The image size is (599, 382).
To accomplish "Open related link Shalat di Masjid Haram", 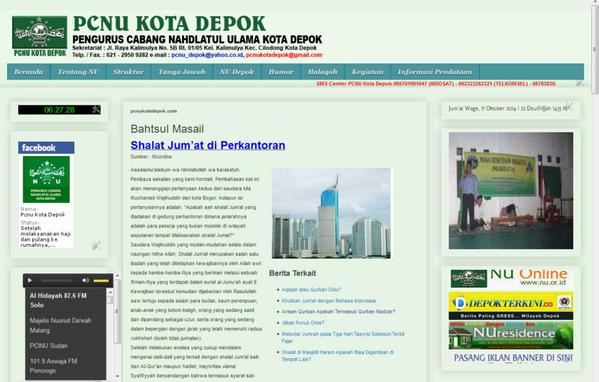I will (x=338, y=356).
